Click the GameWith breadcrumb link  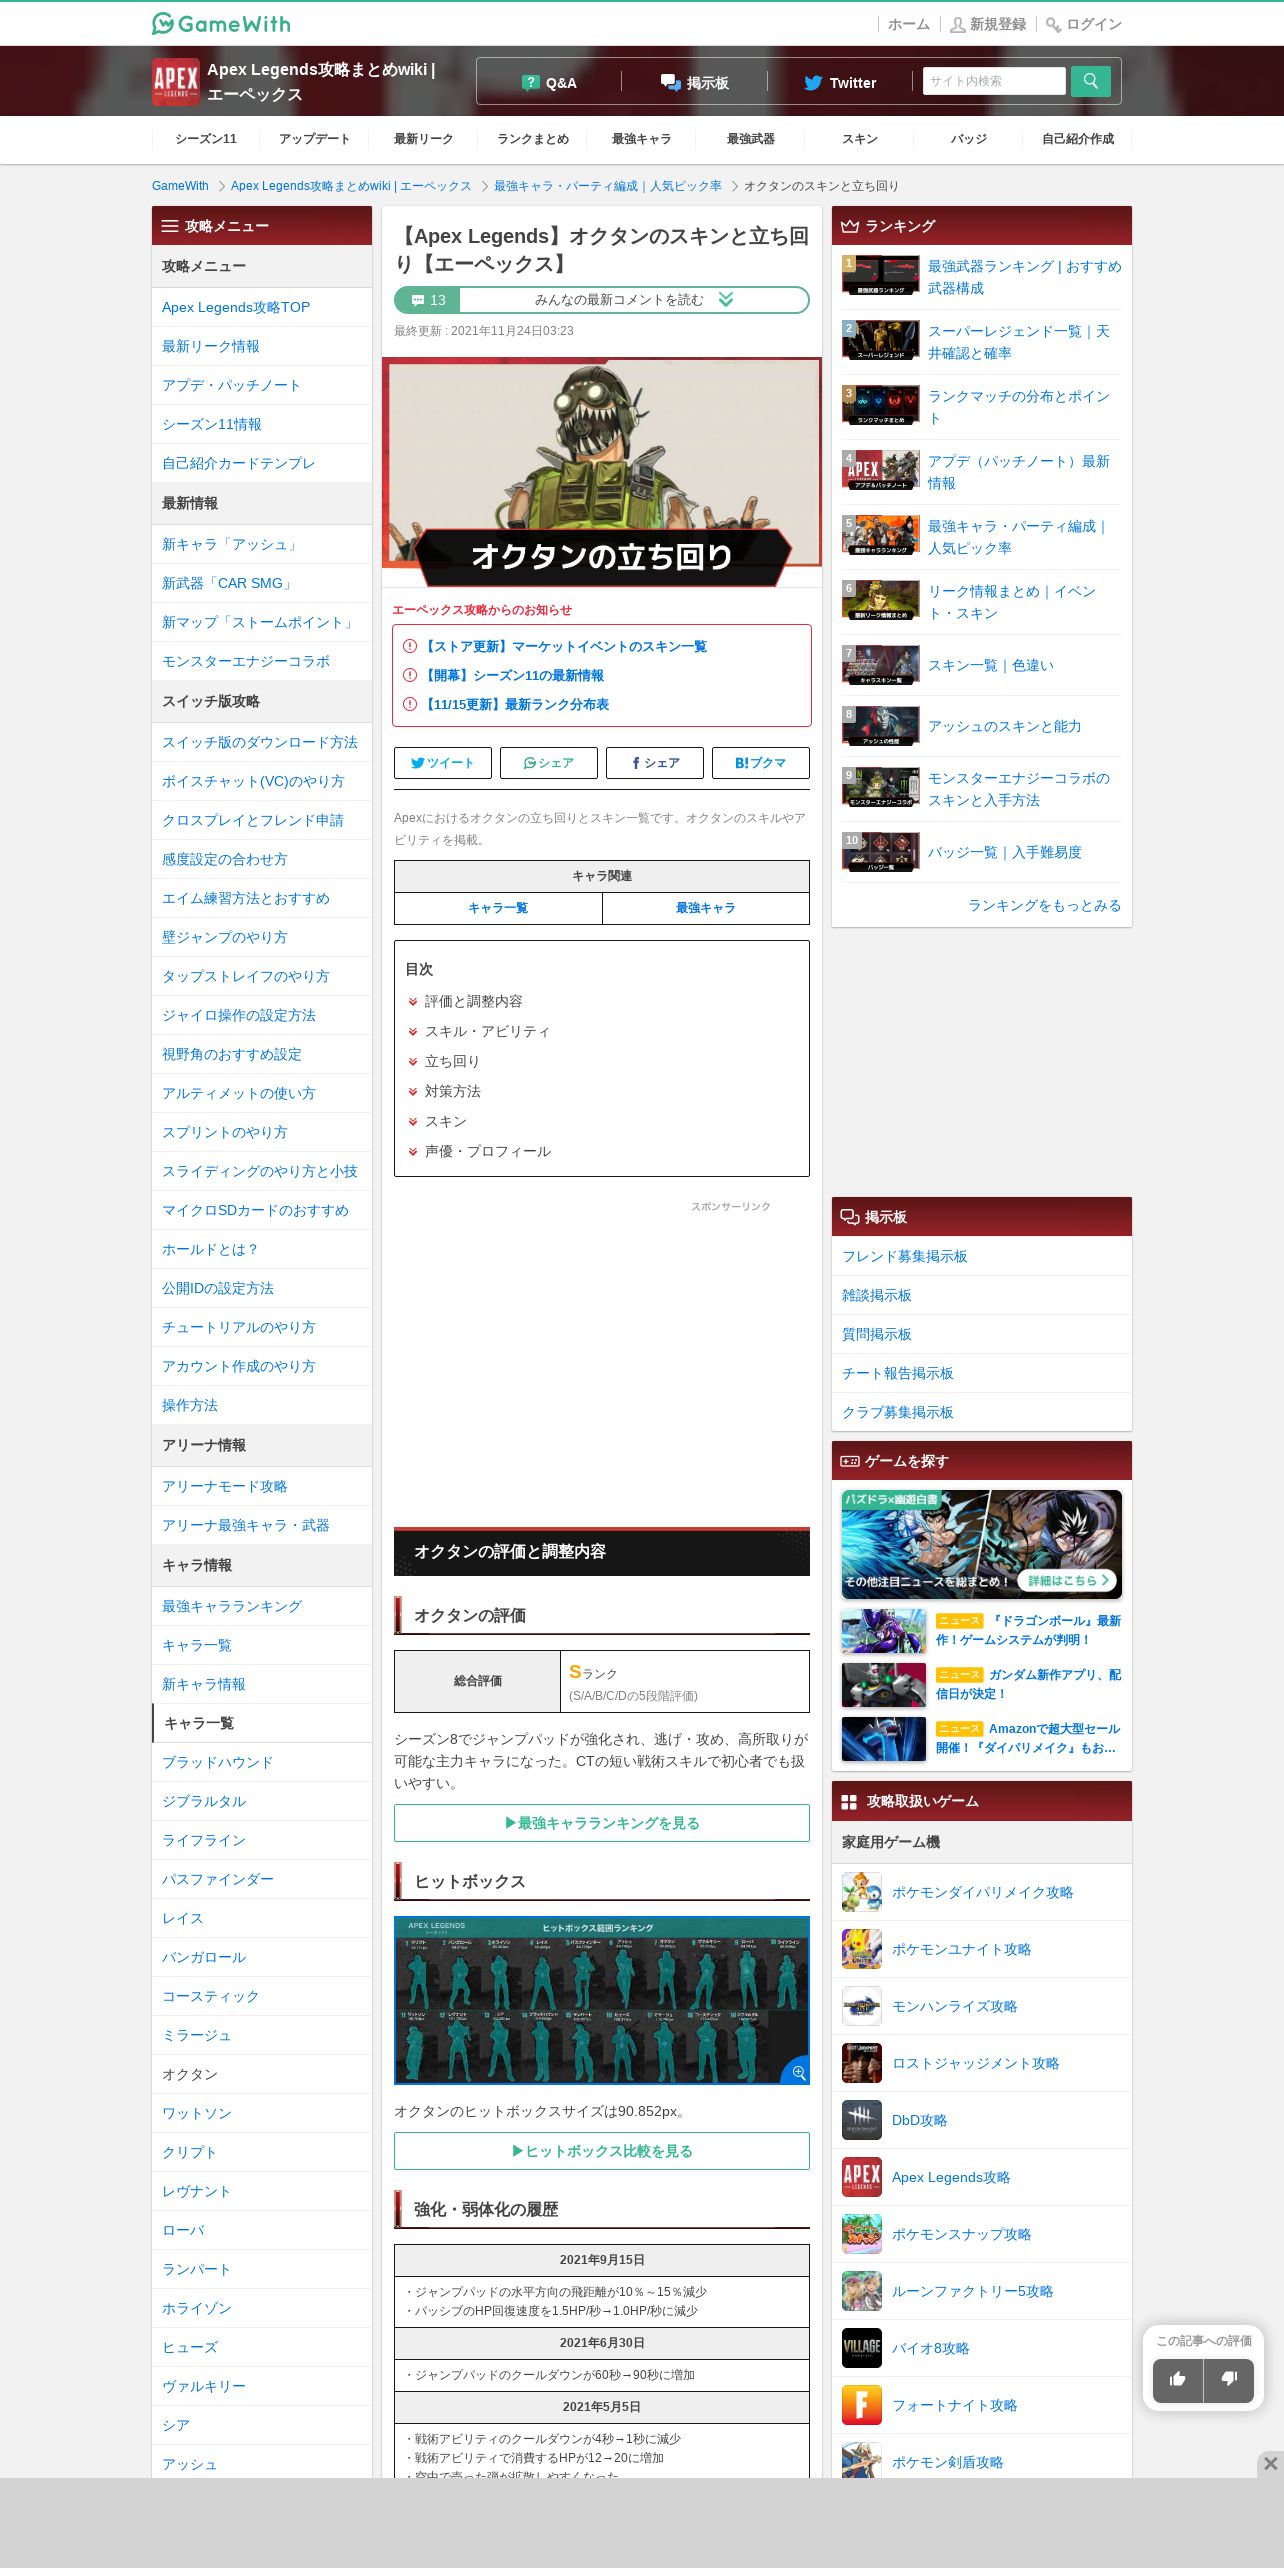coord(180,186)
